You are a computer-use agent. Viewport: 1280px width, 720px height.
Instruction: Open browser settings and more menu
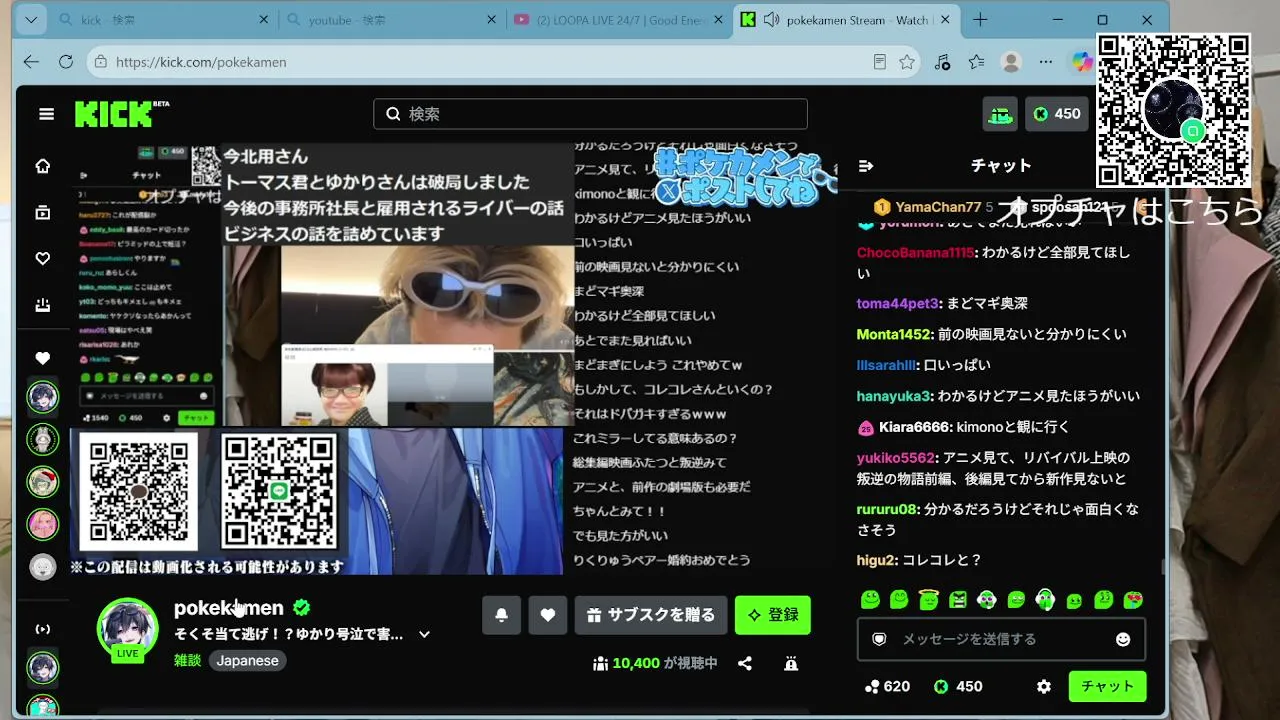point(1046,62)
